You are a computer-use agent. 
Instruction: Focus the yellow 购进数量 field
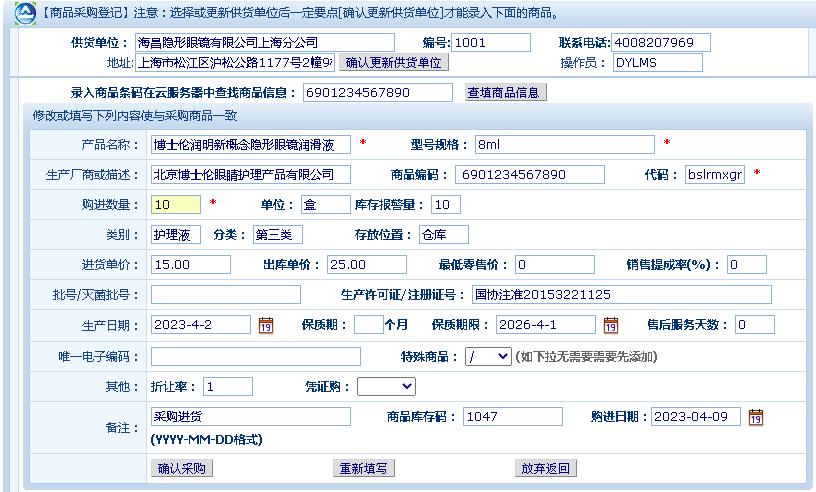pos(176,205)
